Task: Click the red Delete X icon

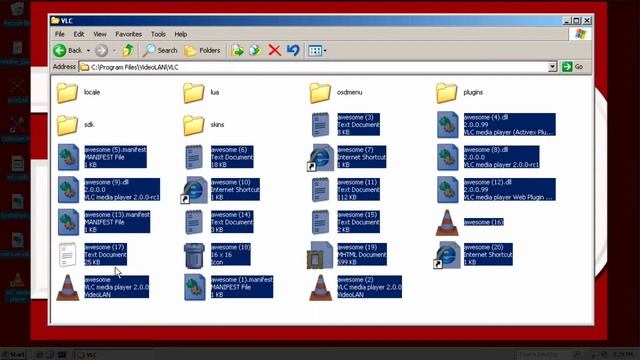Action: point(274,51)
